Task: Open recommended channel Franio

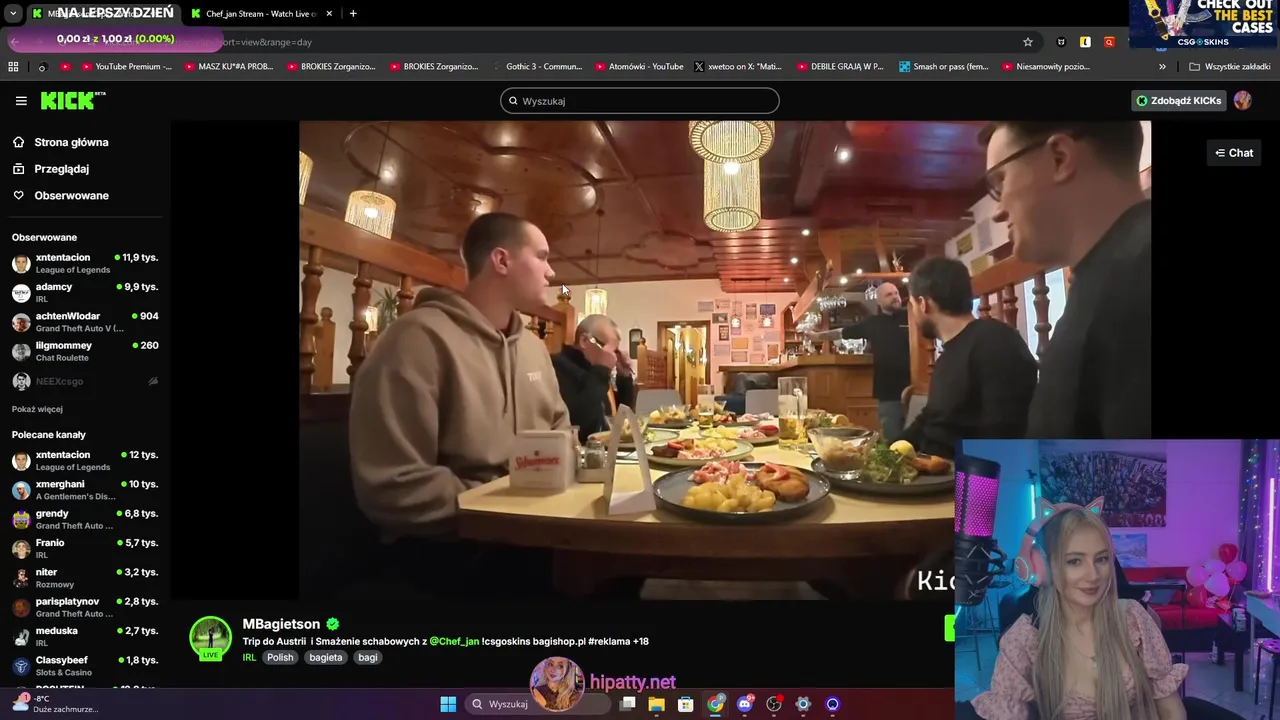Action: click(84, 548)
